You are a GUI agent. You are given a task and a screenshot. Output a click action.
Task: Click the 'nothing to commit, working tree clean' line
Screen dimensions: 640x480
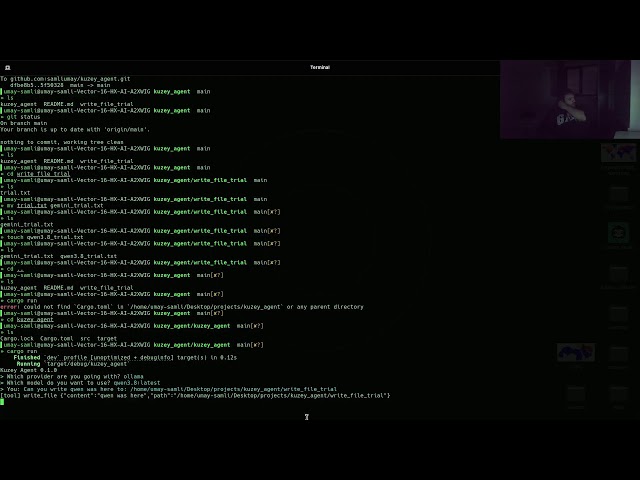click(x=62, y=142)
